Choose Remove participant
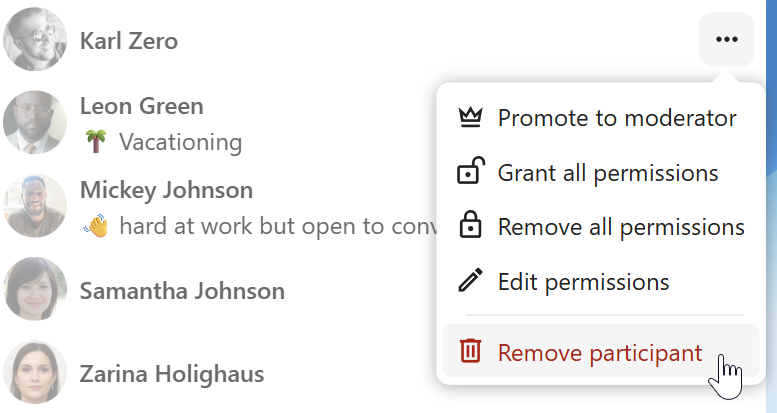The width and height of the screenshot is (777, 413). click(x=599, y=353)
